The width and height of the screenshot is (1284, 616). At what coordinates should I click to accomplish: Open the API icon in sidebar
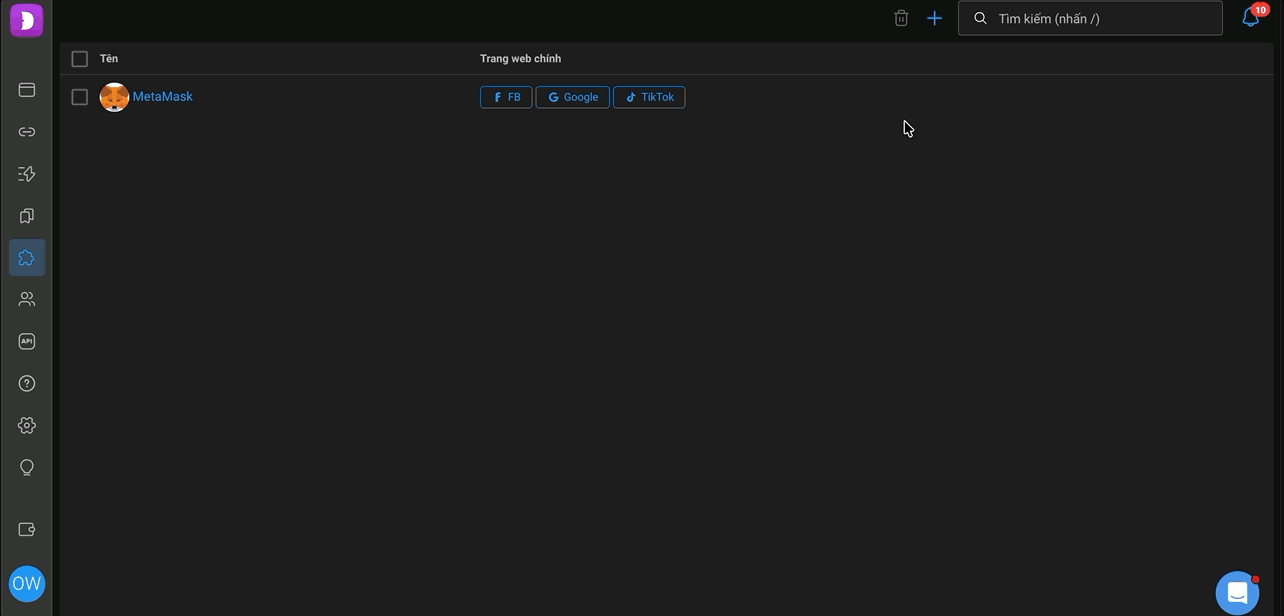[27, 341]
